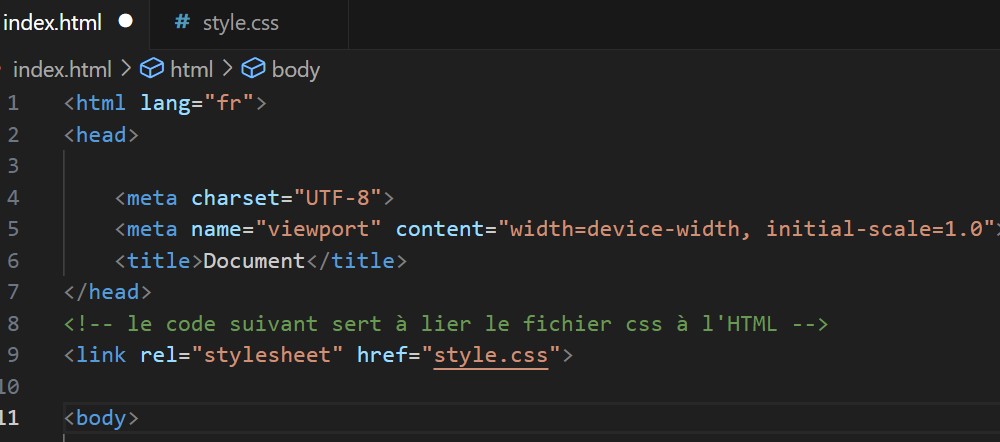Follow the underlined style.css href link
Screen dimensions: 1000x442
click(491, 354)
